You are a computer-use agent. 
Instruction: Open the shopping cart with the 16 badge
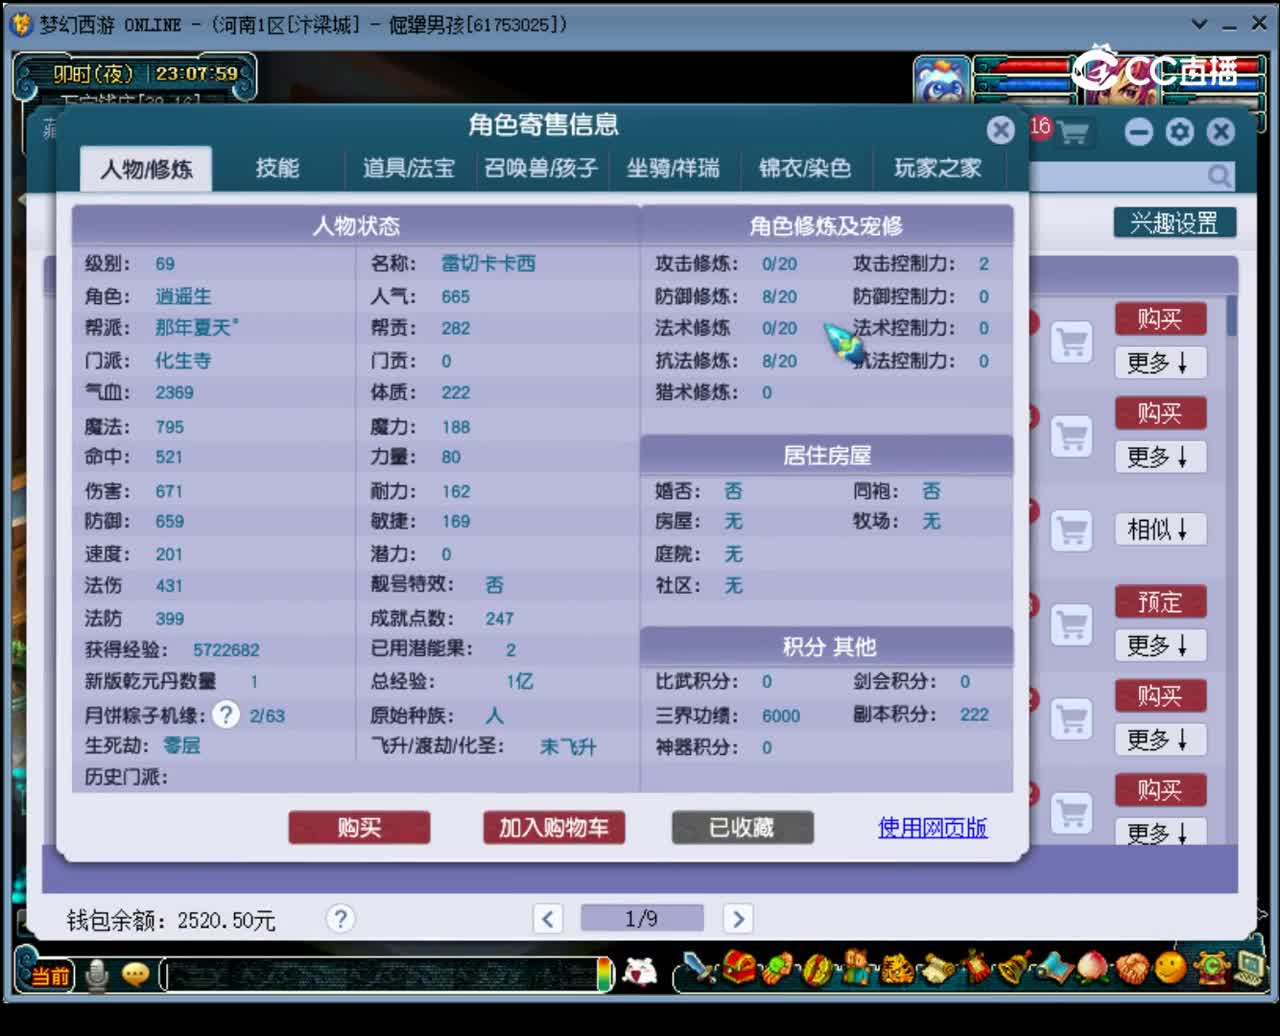1072,132
